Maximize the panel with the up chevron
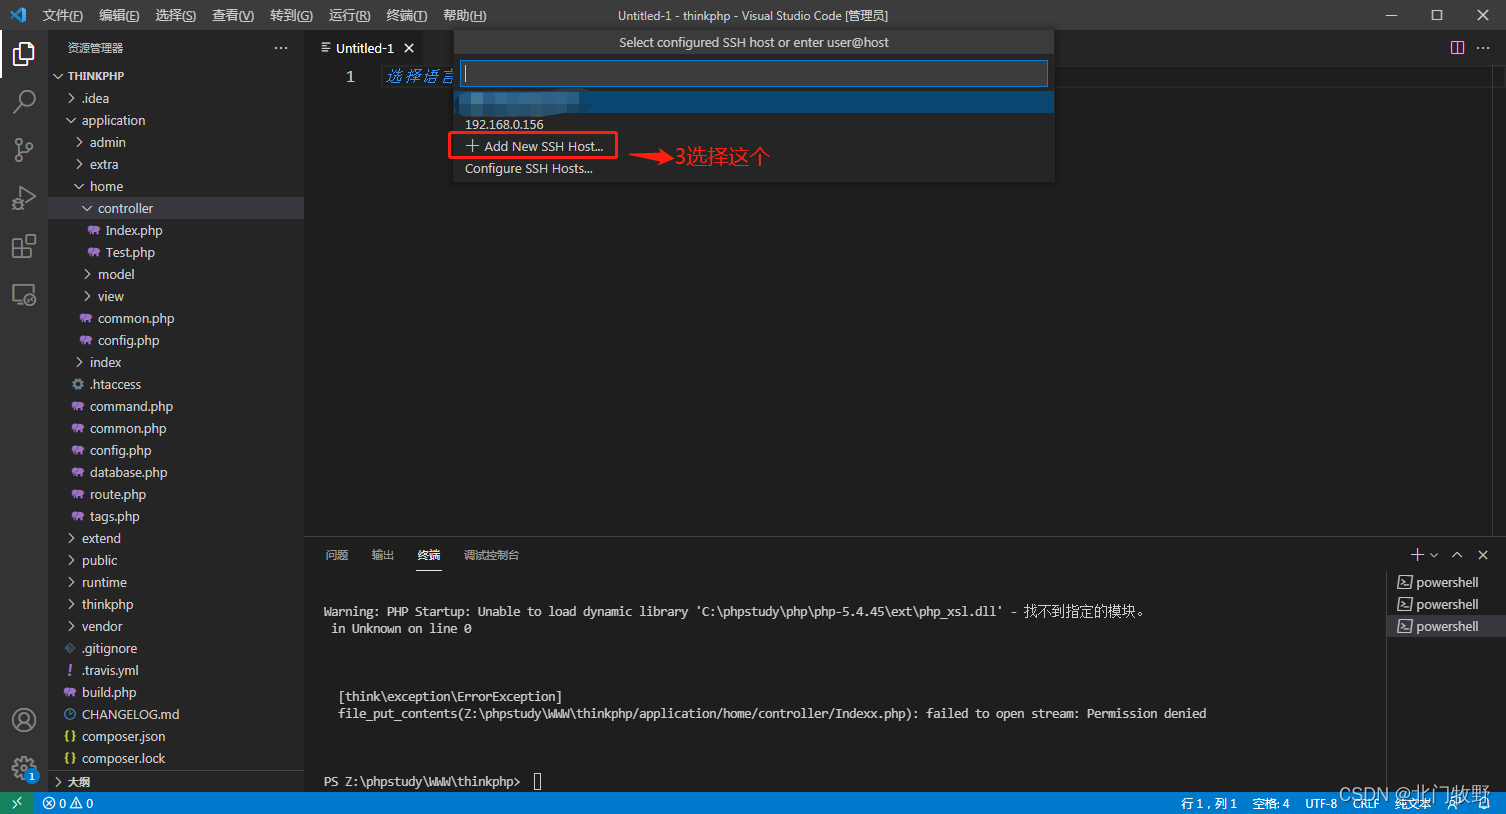This screenshot has width=1506, height=814. click(x=1457, y=555)
